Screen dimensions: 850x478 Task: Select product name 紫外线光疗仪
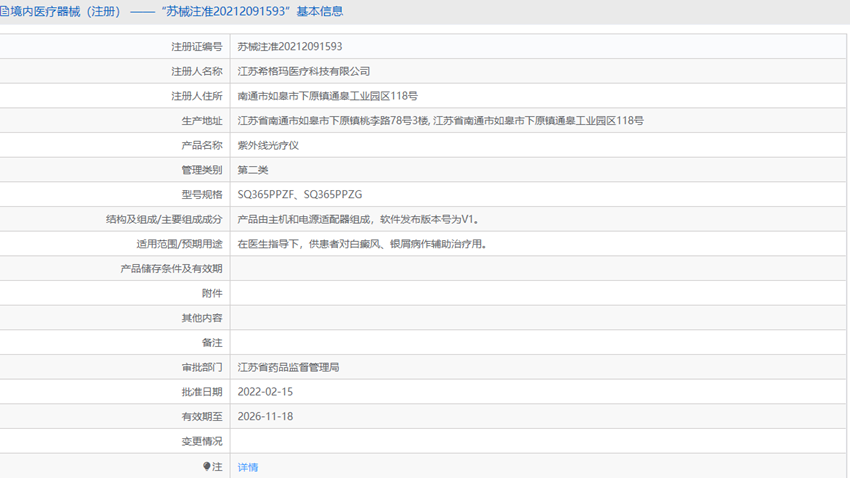(x=268, y=145)
